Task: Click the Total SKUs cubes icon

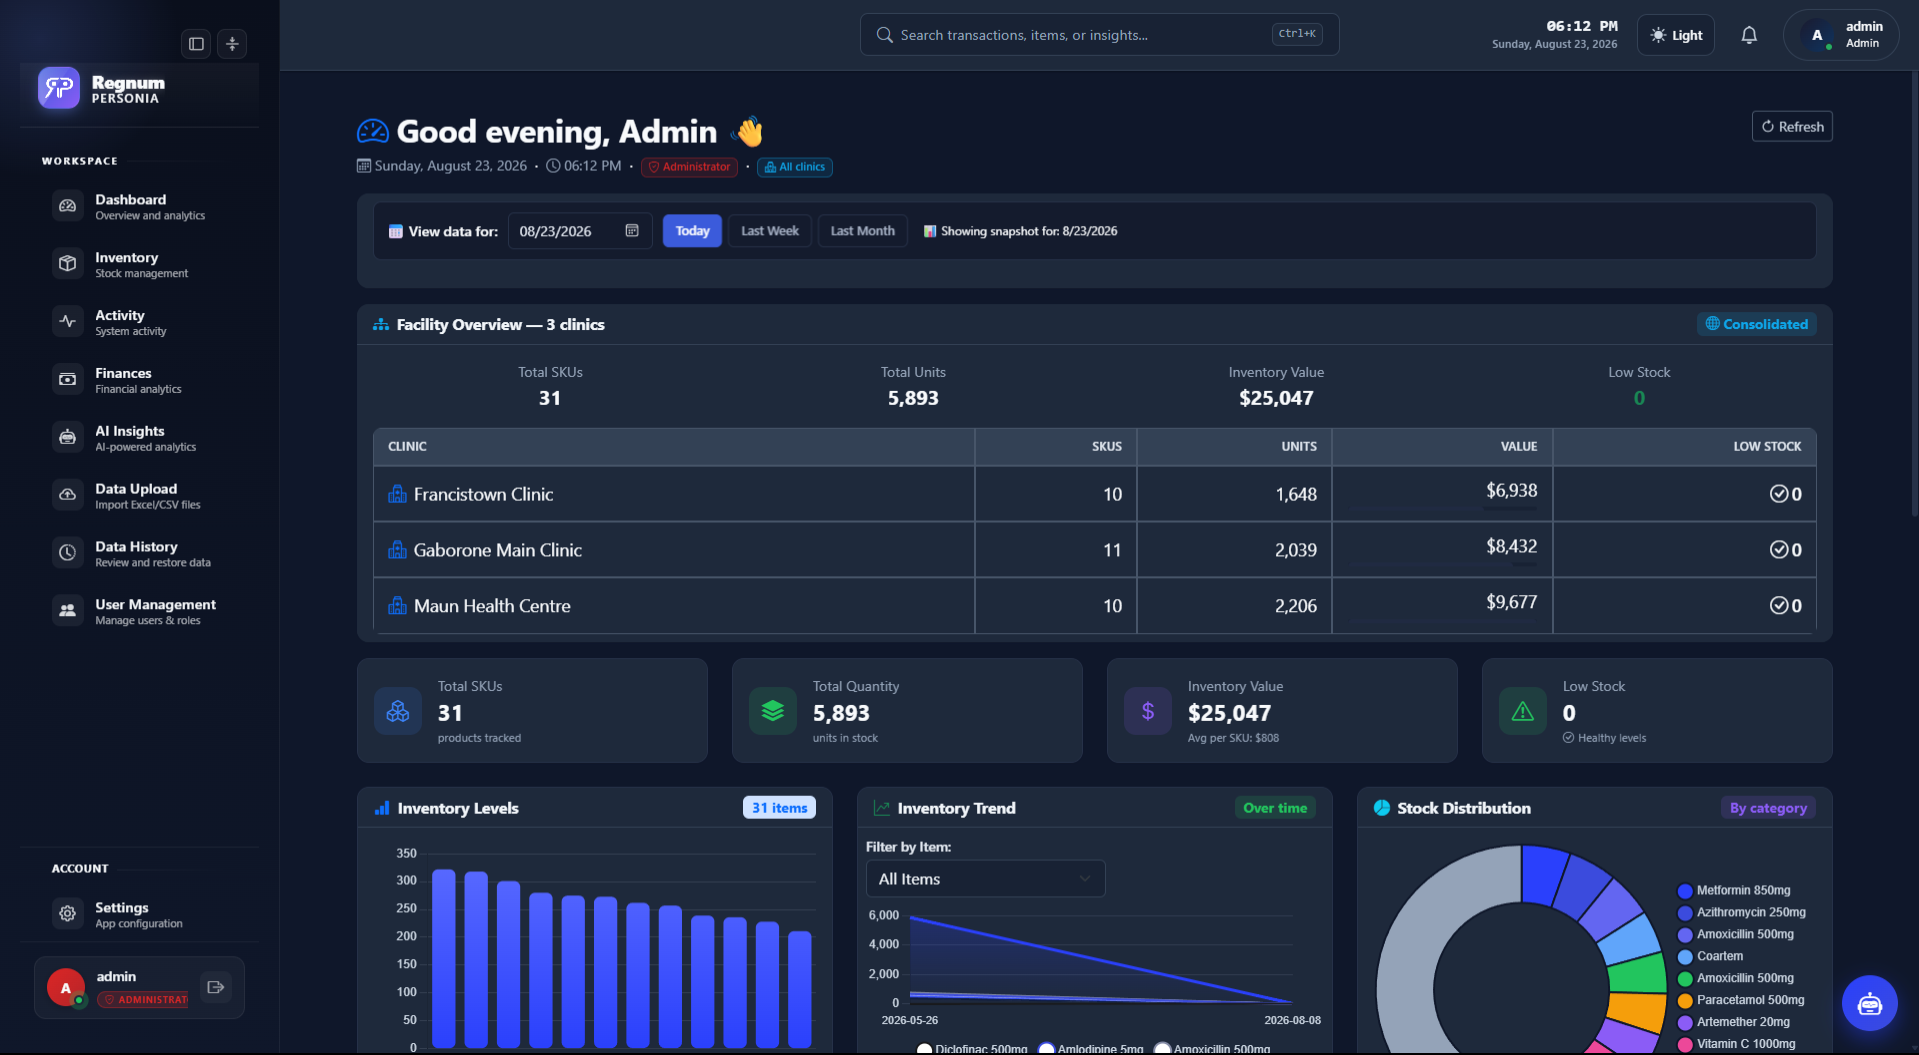Action: 398,711
